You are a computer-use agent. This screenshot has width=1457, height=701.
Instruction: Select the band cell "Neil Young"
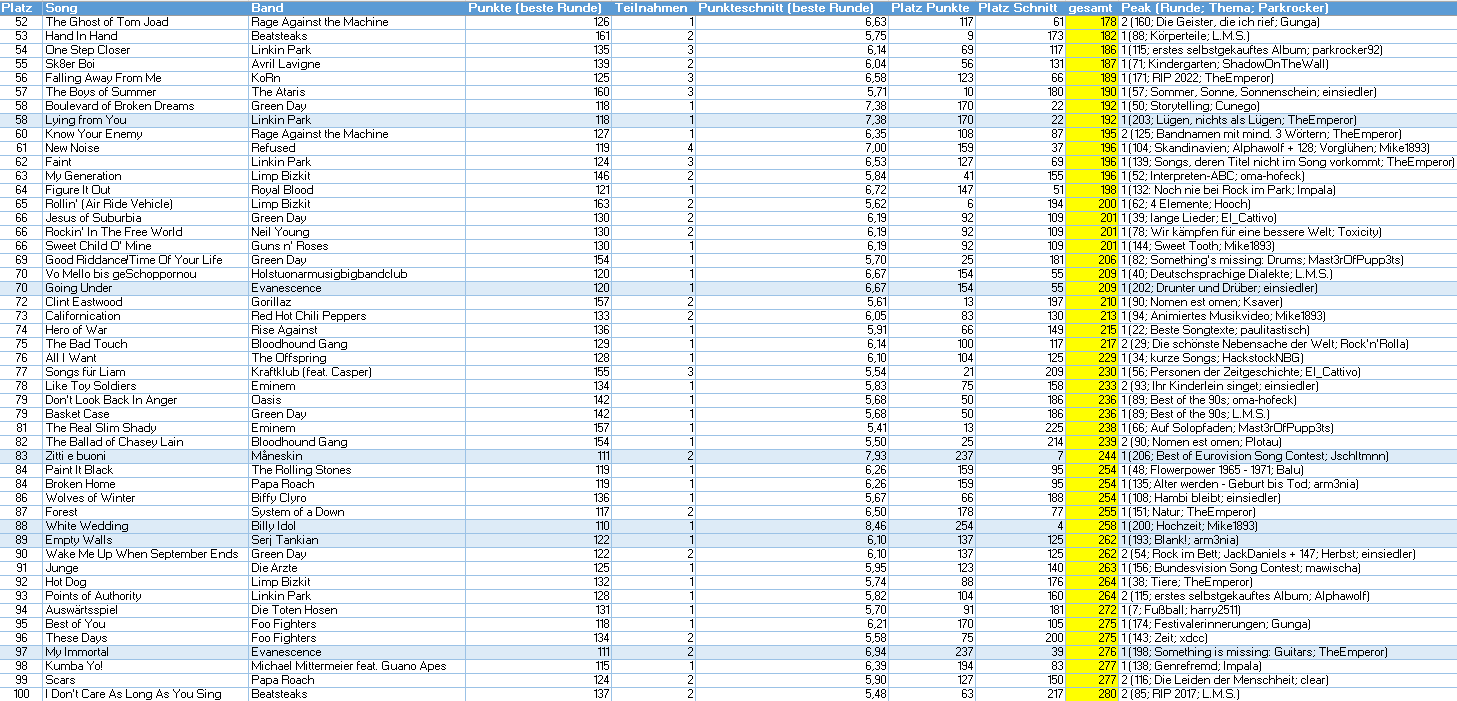(357, 232)
